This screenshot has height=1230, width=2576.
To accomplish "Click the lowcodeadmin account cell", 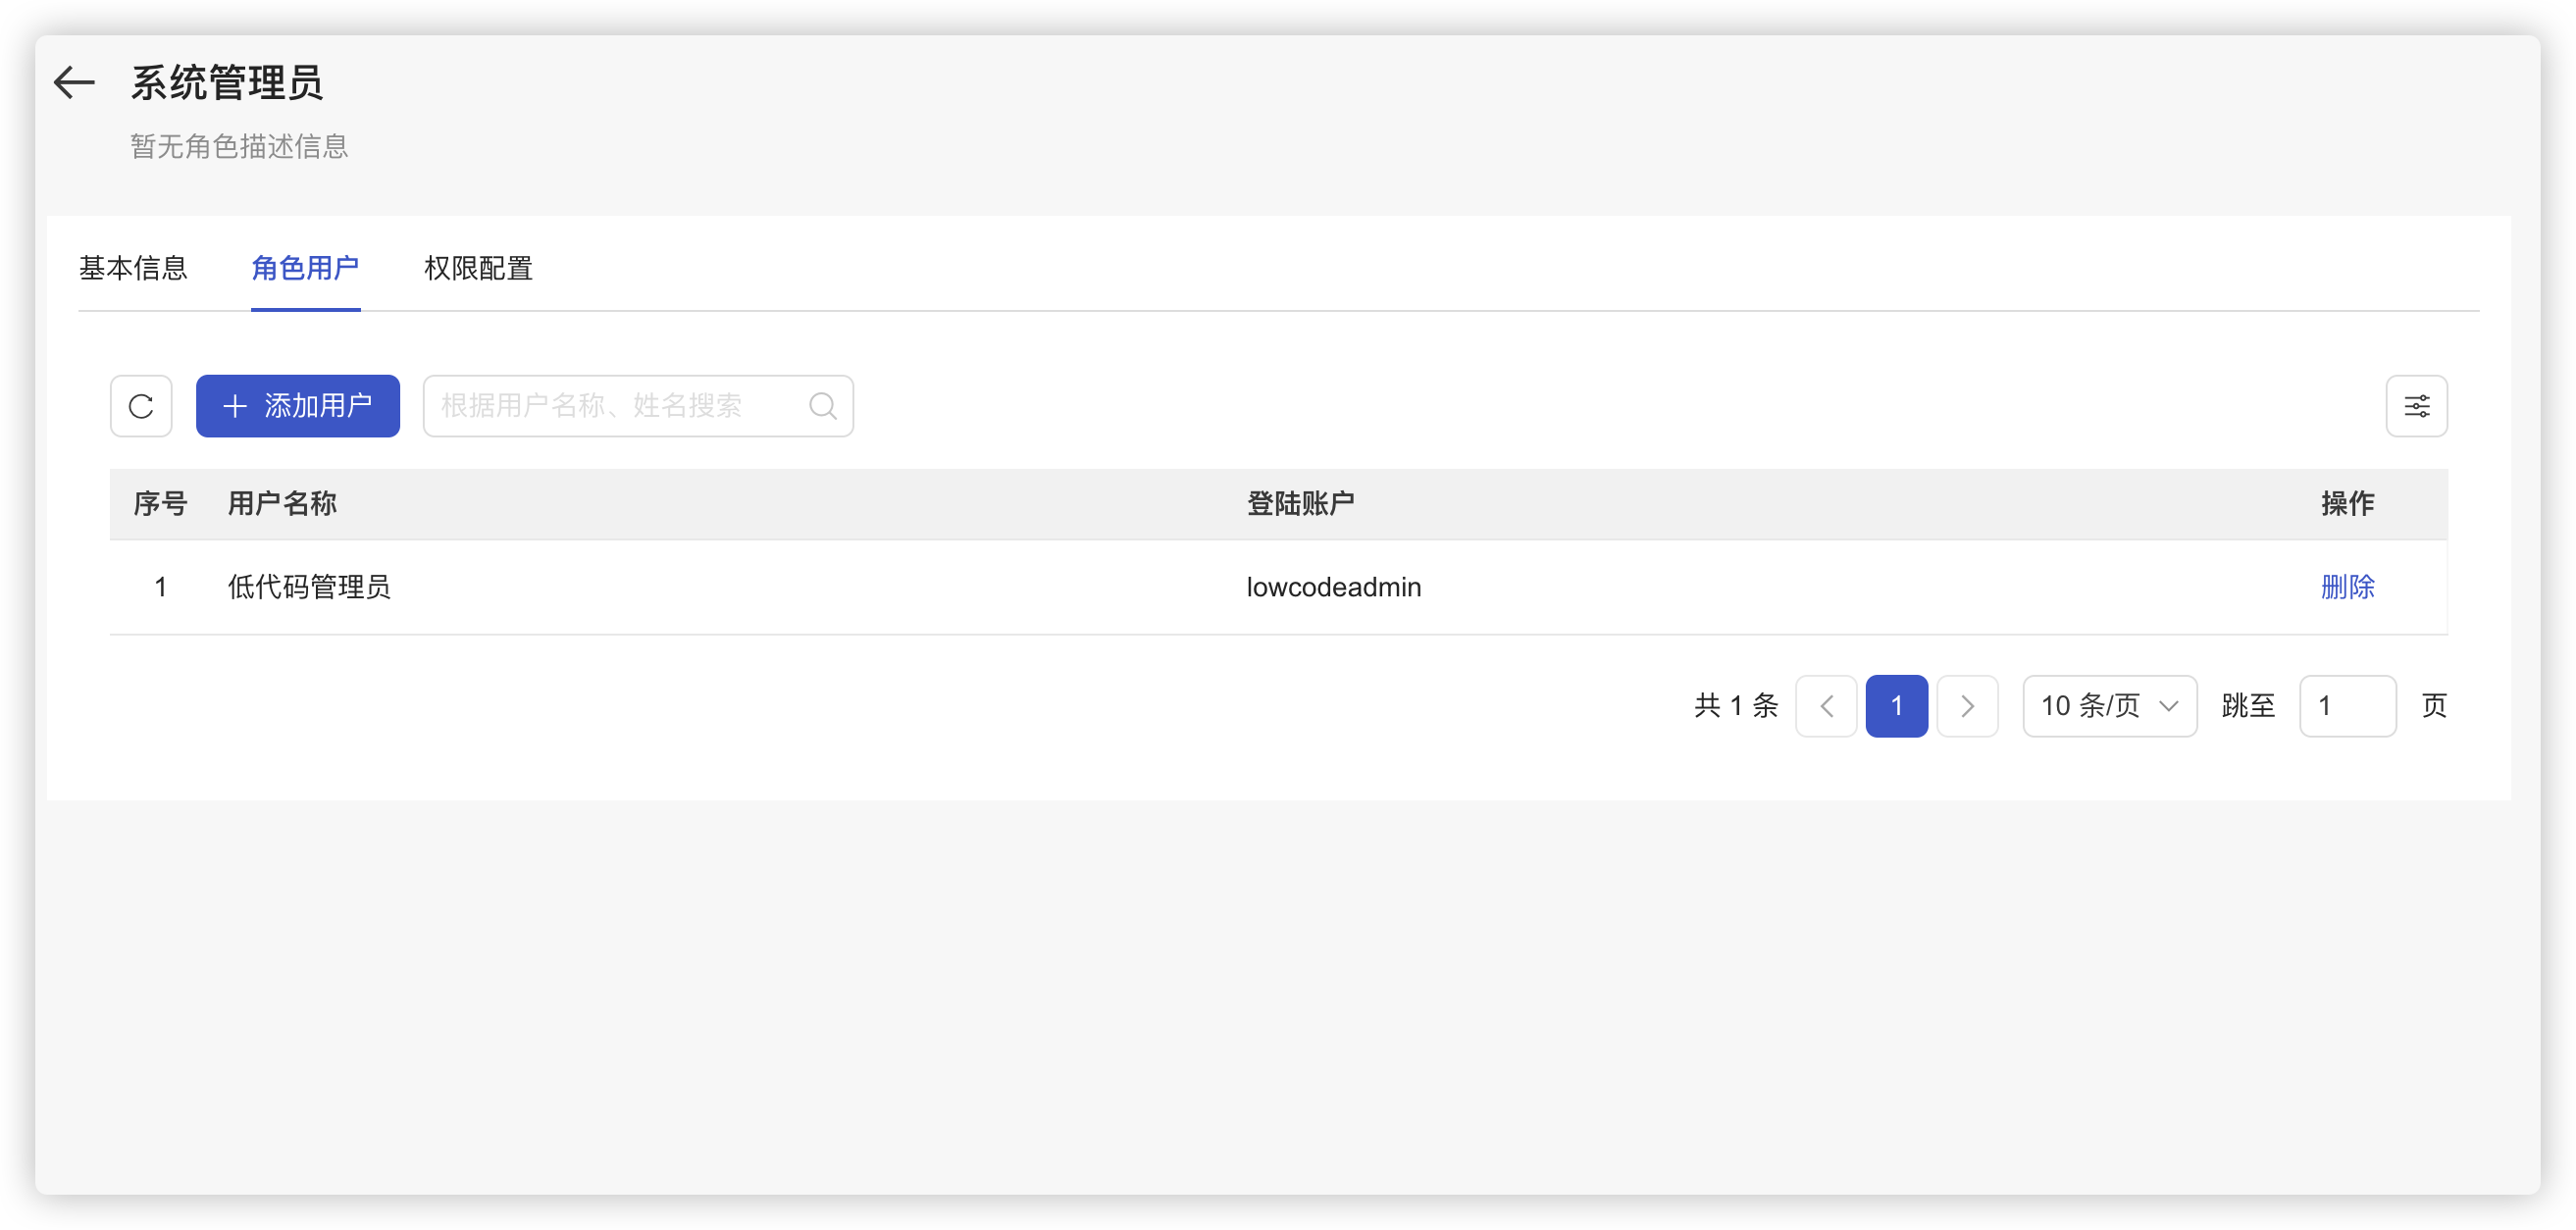I will click(1333, 587).
